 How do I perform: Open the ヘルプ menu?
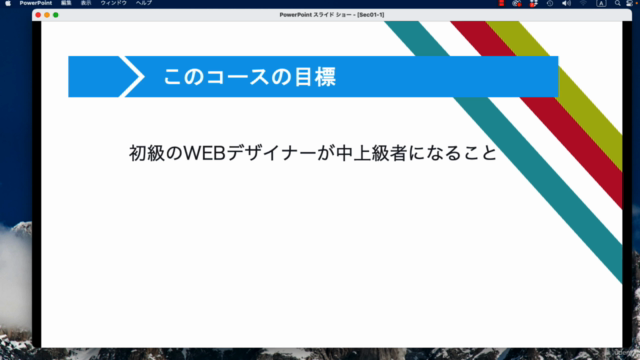pyautogui.click(x=144, y=3)
